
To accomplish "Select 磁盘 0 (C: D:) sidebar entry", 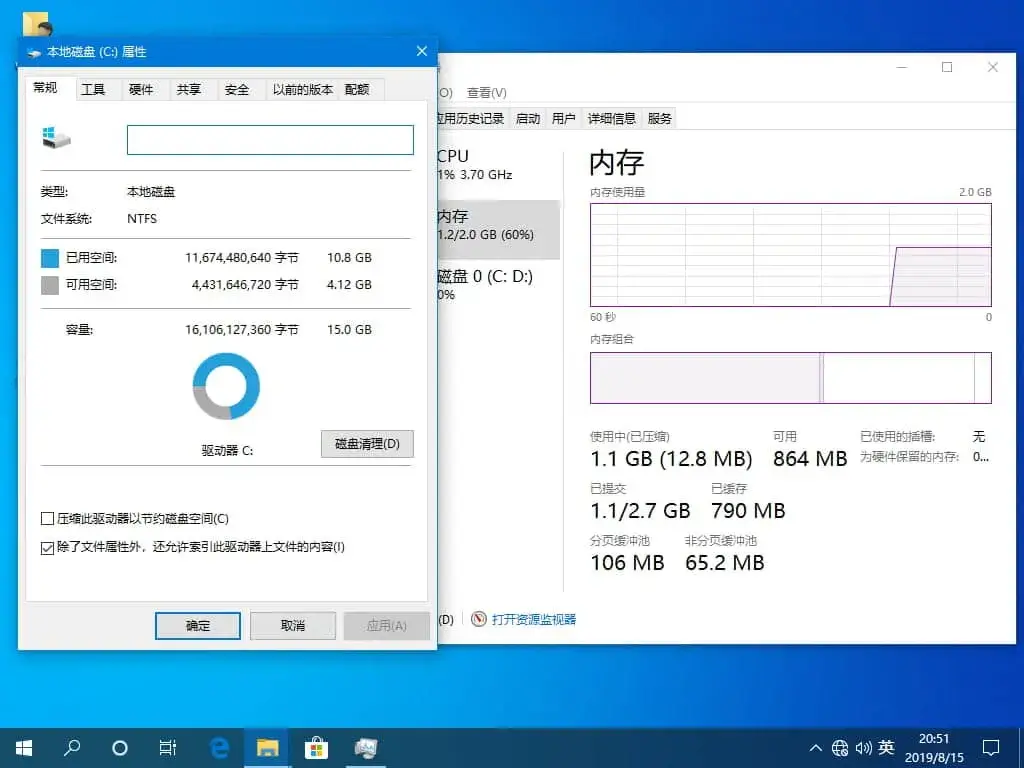I will point(498,285).
